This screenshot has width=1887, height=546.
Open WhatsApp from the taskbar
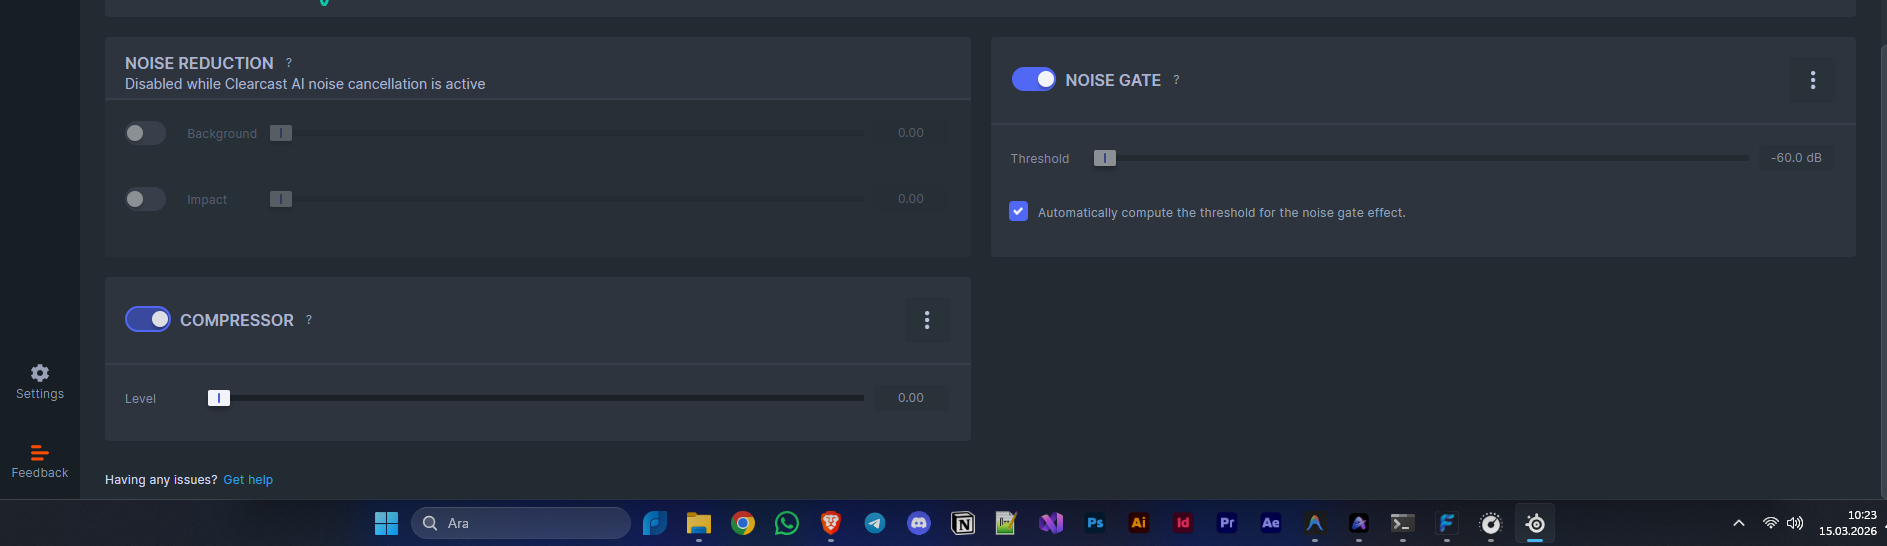coord(787,523)
